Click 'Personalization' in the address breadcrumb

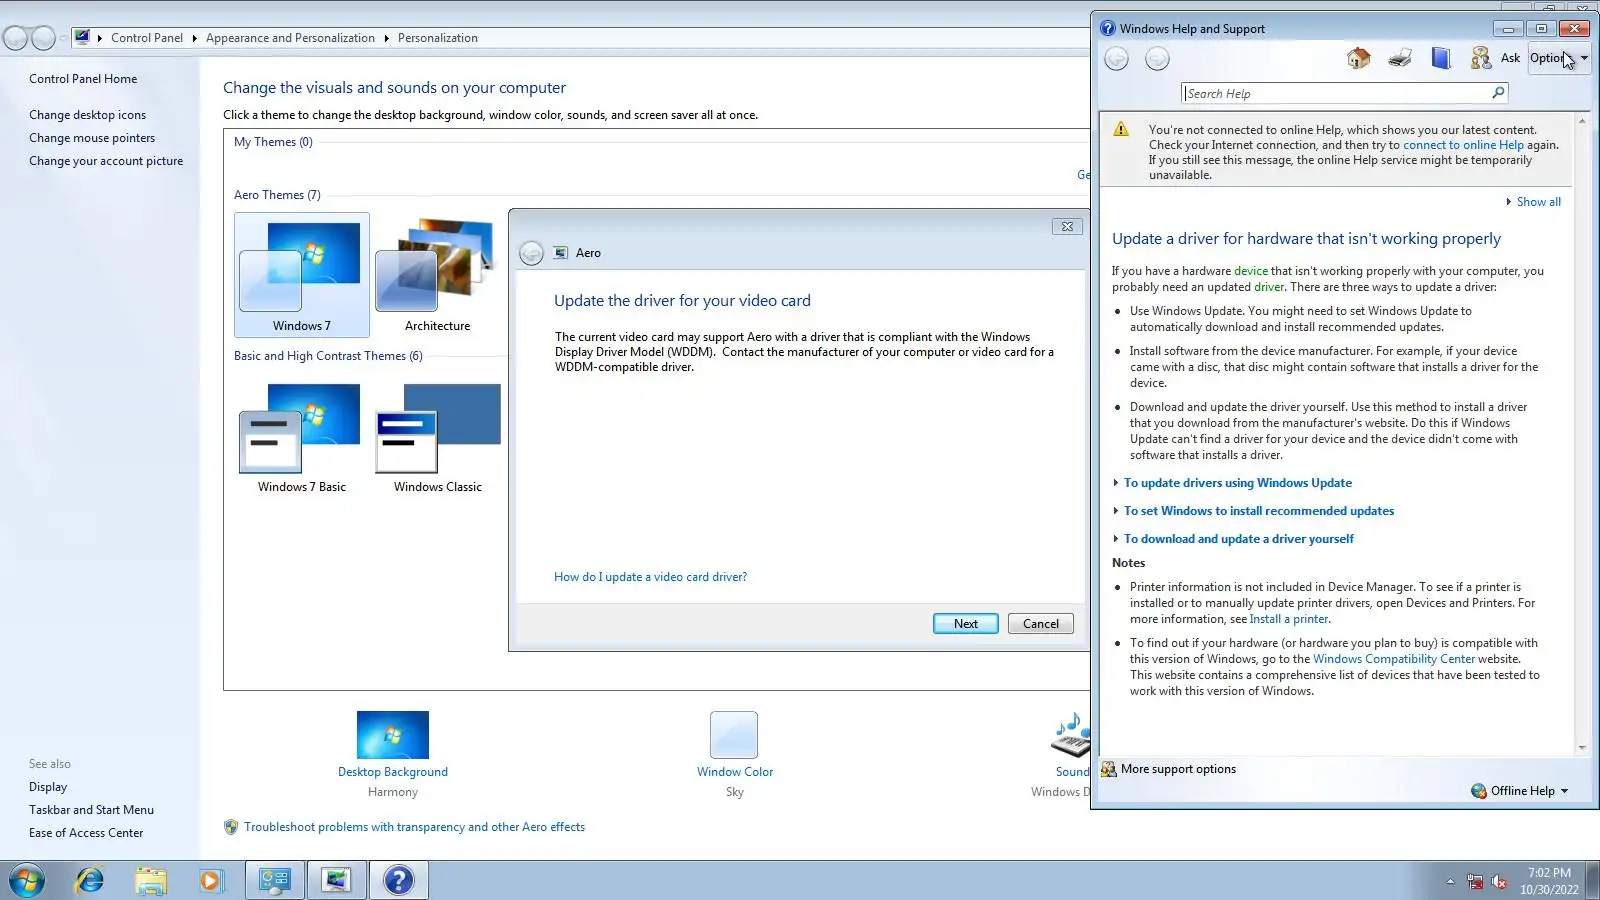[437, 38]
